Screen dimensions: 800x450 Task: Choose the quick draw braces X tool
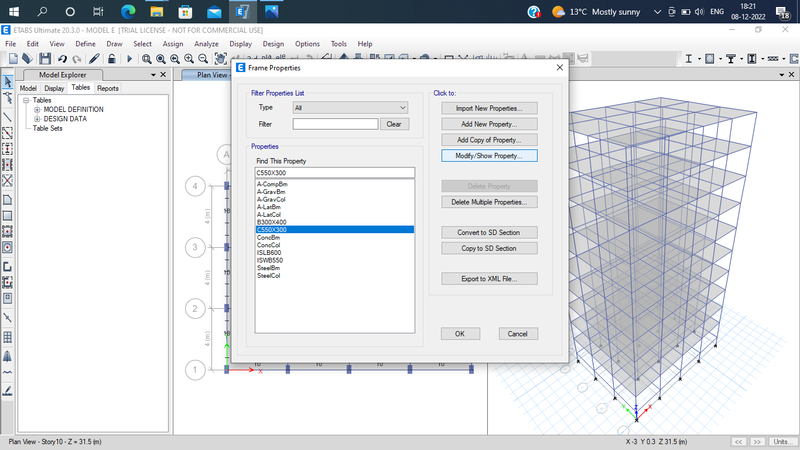[x=8, y=180]
